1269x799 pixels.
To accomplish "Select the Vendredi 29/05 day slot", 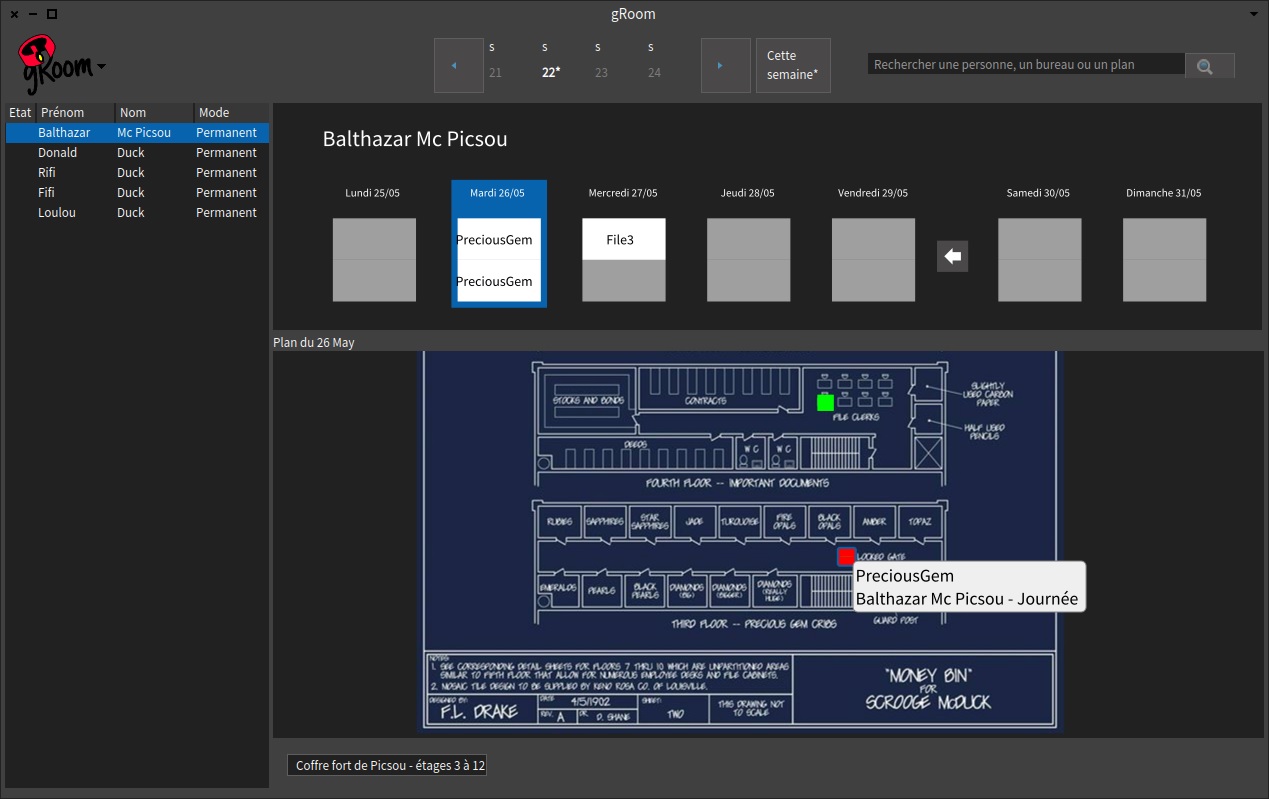I will (873, 260).
